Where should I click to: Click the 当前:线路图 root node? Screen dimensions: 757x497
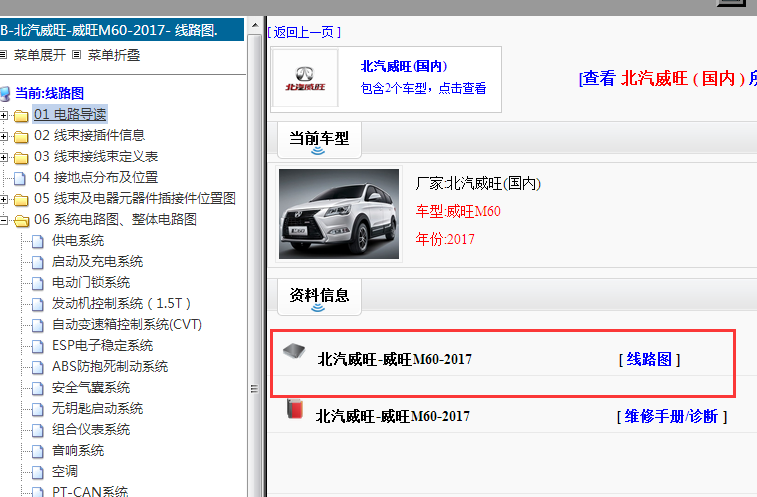pos(50,93)
